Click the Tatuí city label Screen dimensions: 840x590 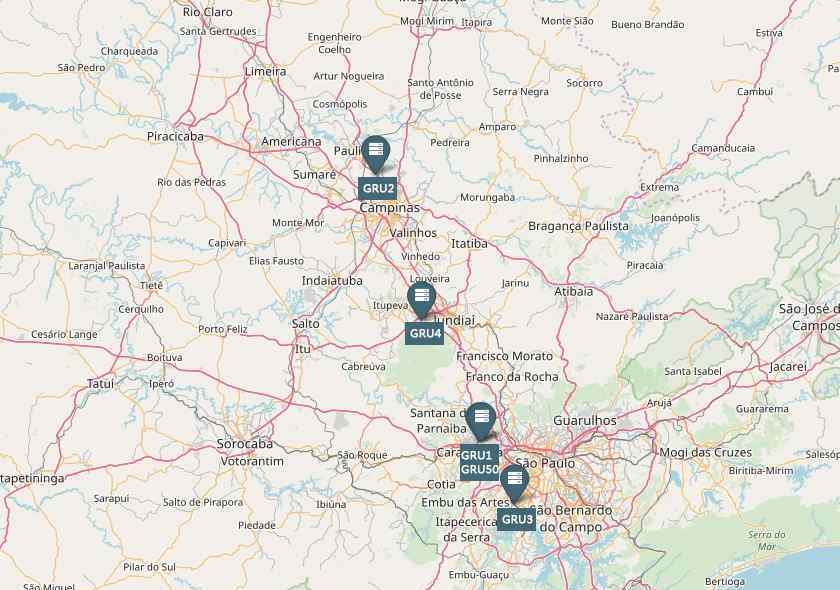coord(100,384)
